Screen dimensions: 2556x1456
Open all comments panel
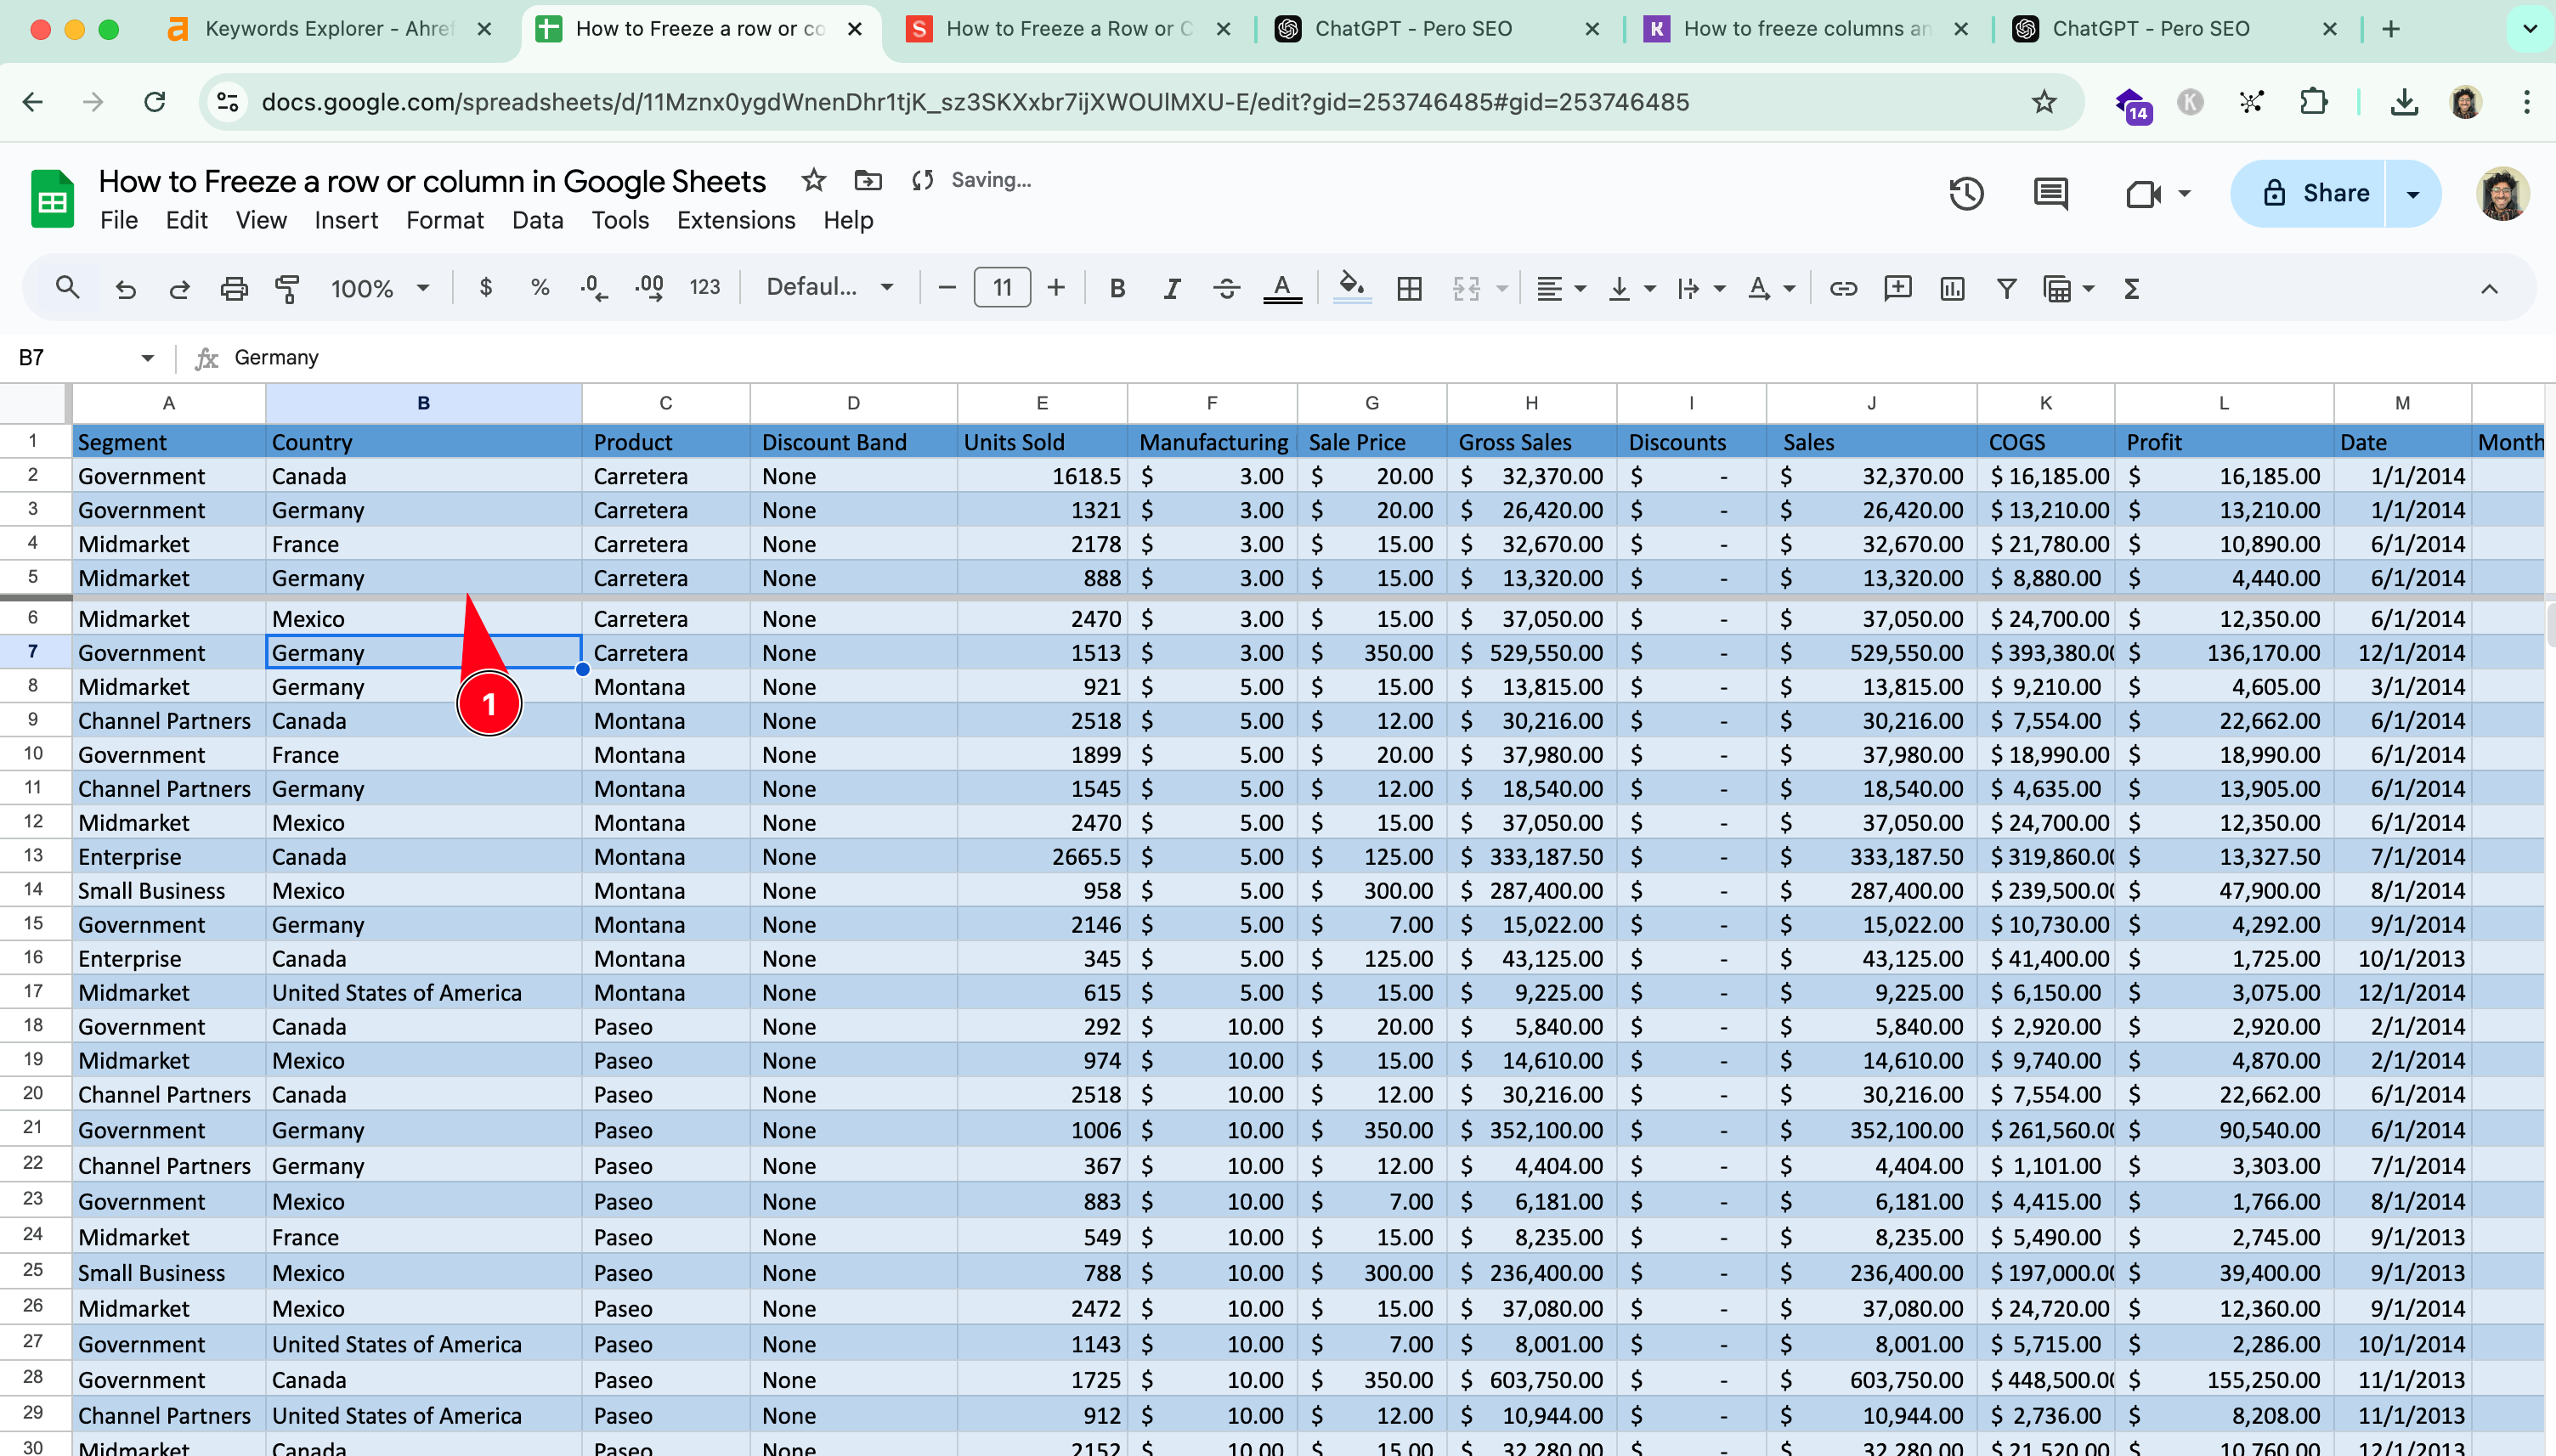[x=2051, y=193]
